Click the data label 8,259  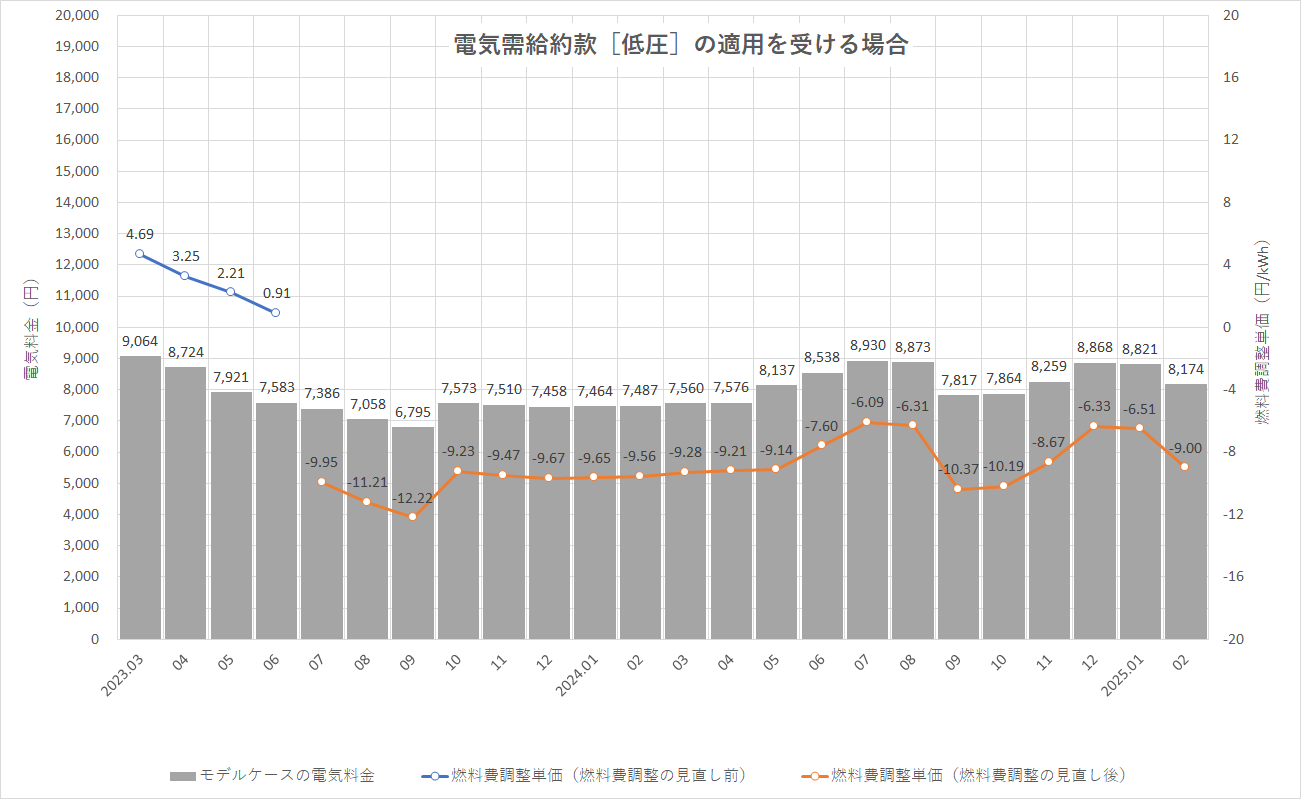1049,366
